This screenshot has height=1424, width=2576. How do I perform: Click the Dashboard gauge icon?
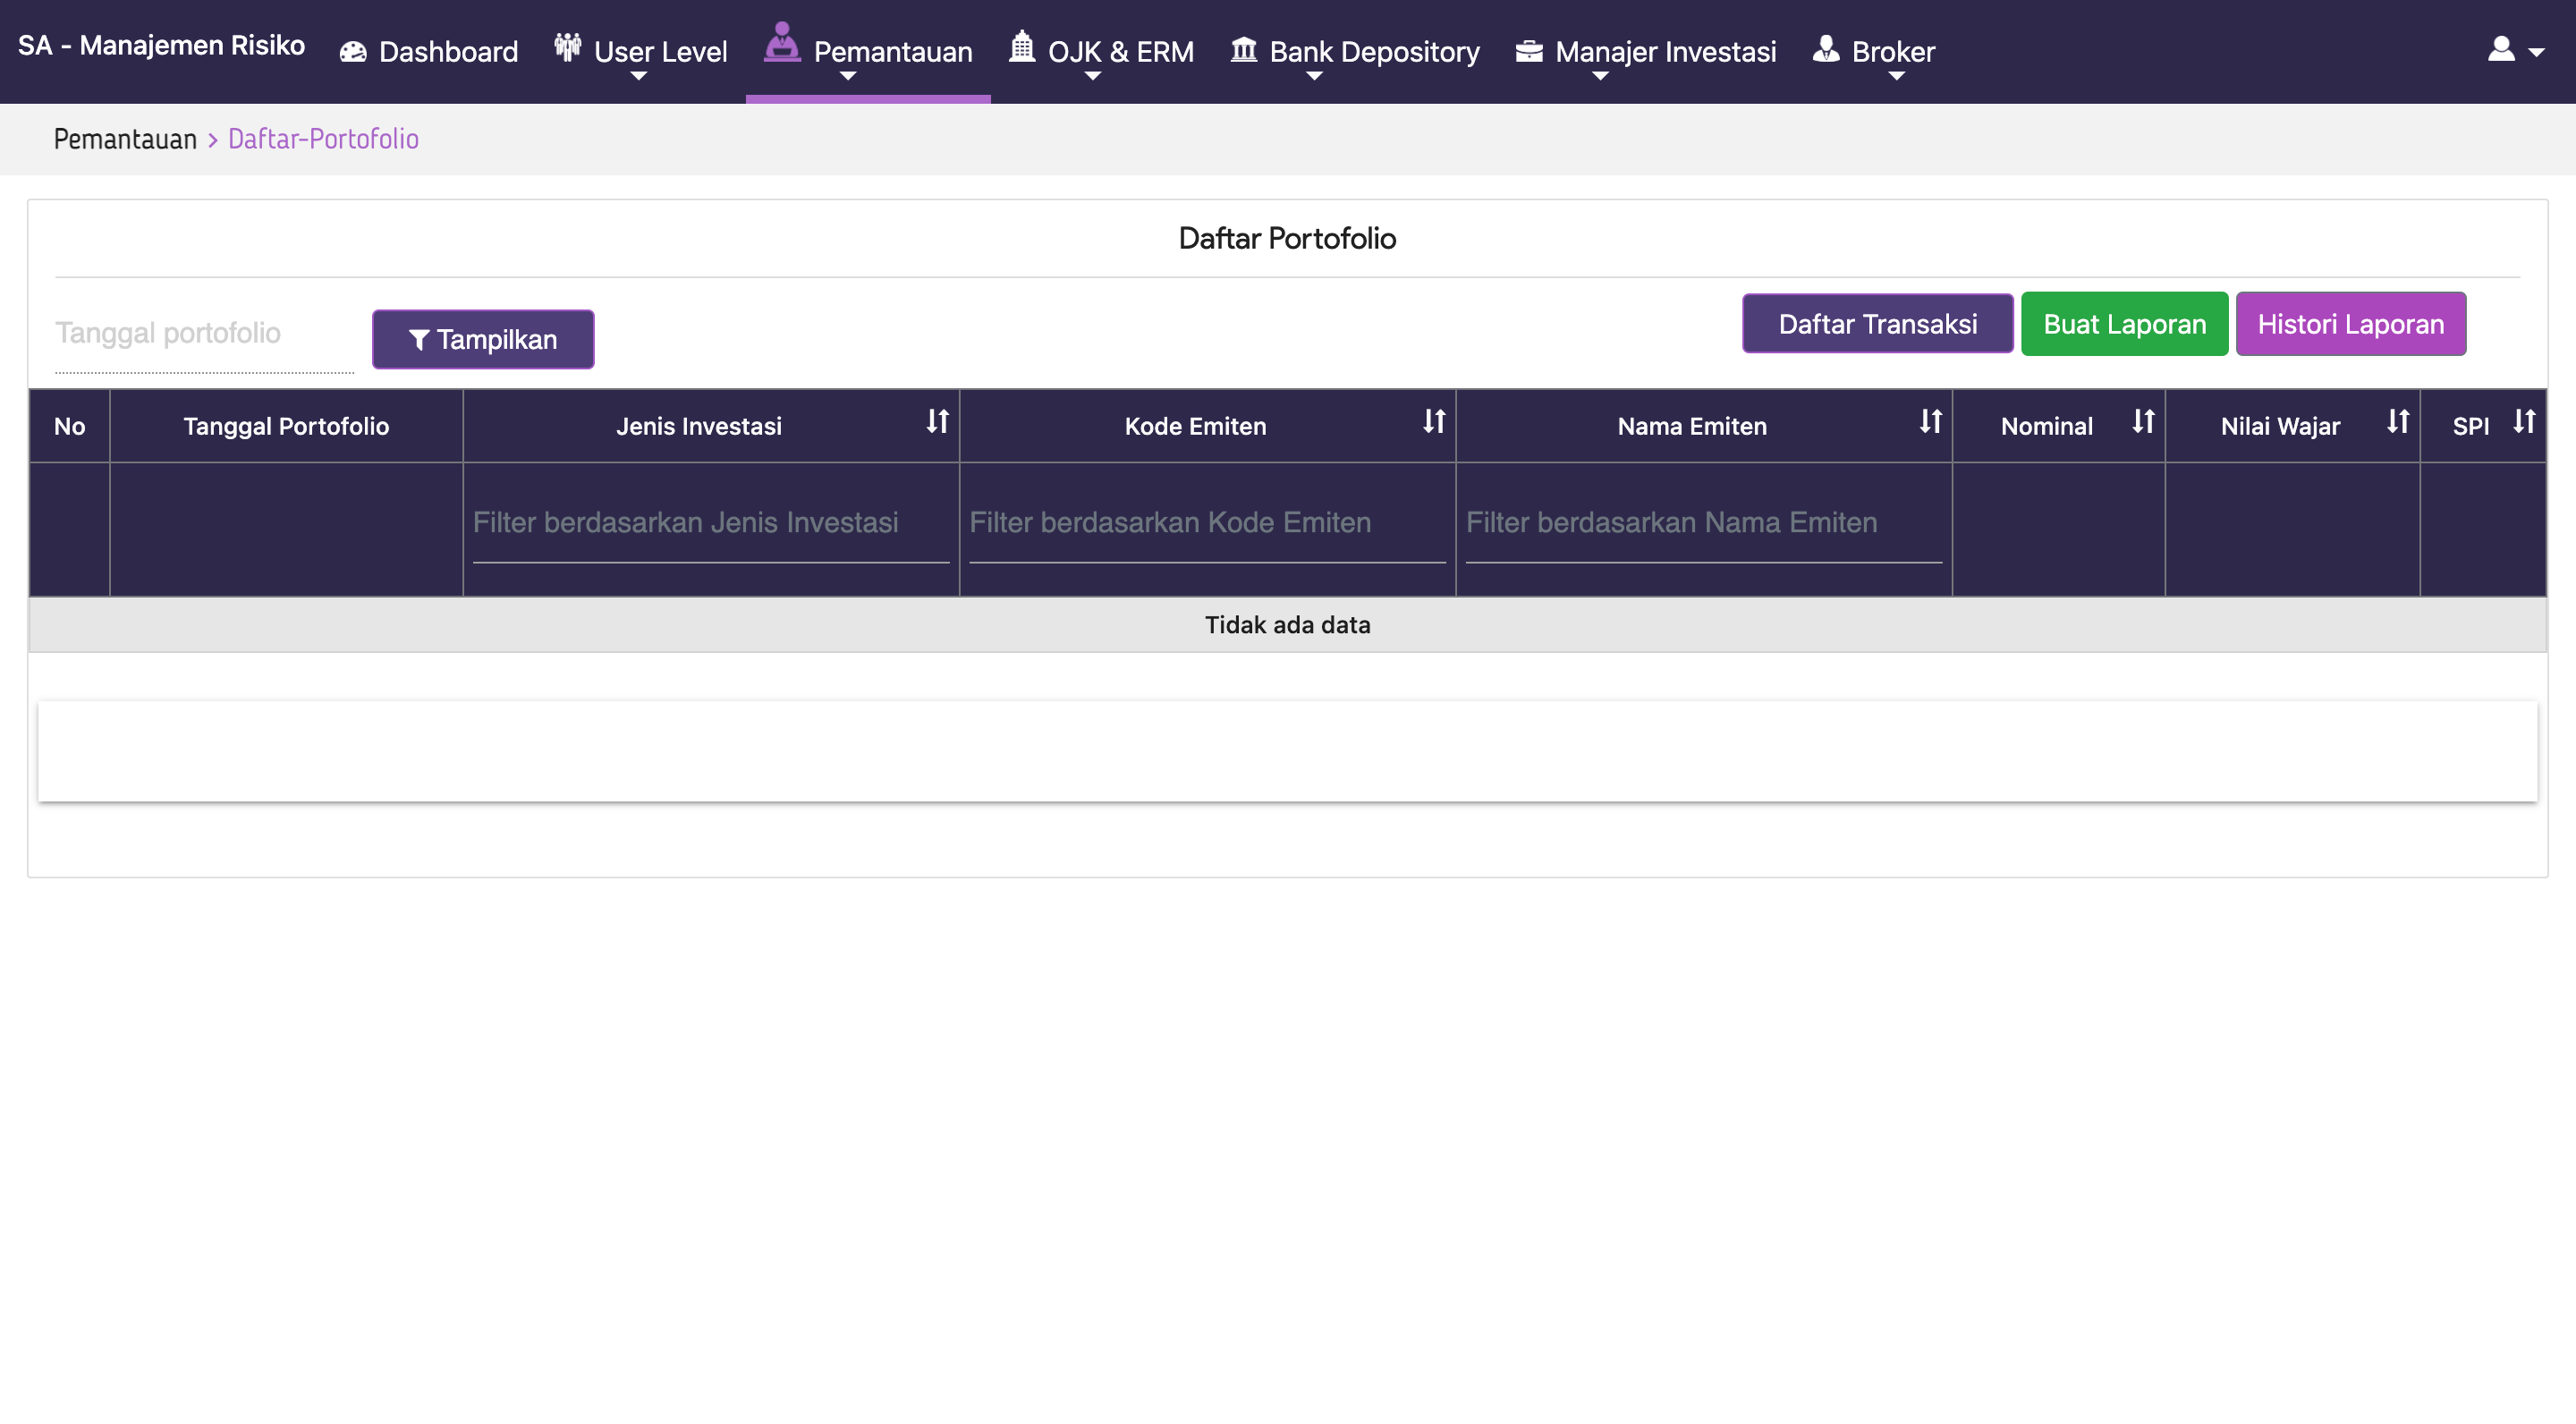(x=353, y=52)
